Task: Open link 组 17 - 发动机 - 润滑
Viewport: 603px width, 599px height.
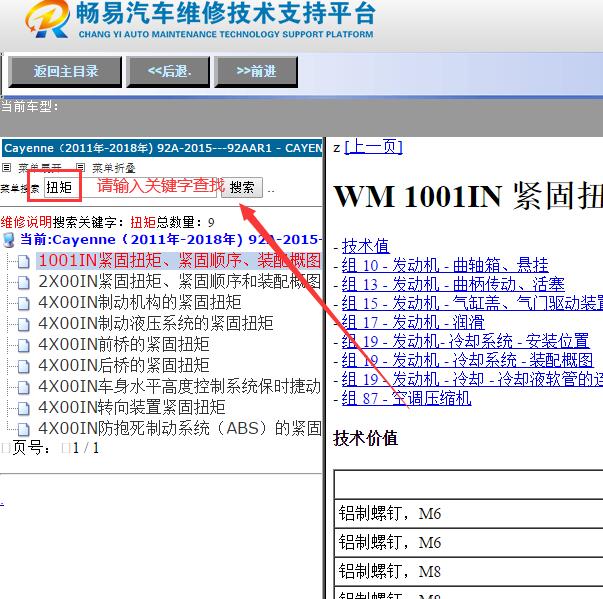Action: point(413,322)
